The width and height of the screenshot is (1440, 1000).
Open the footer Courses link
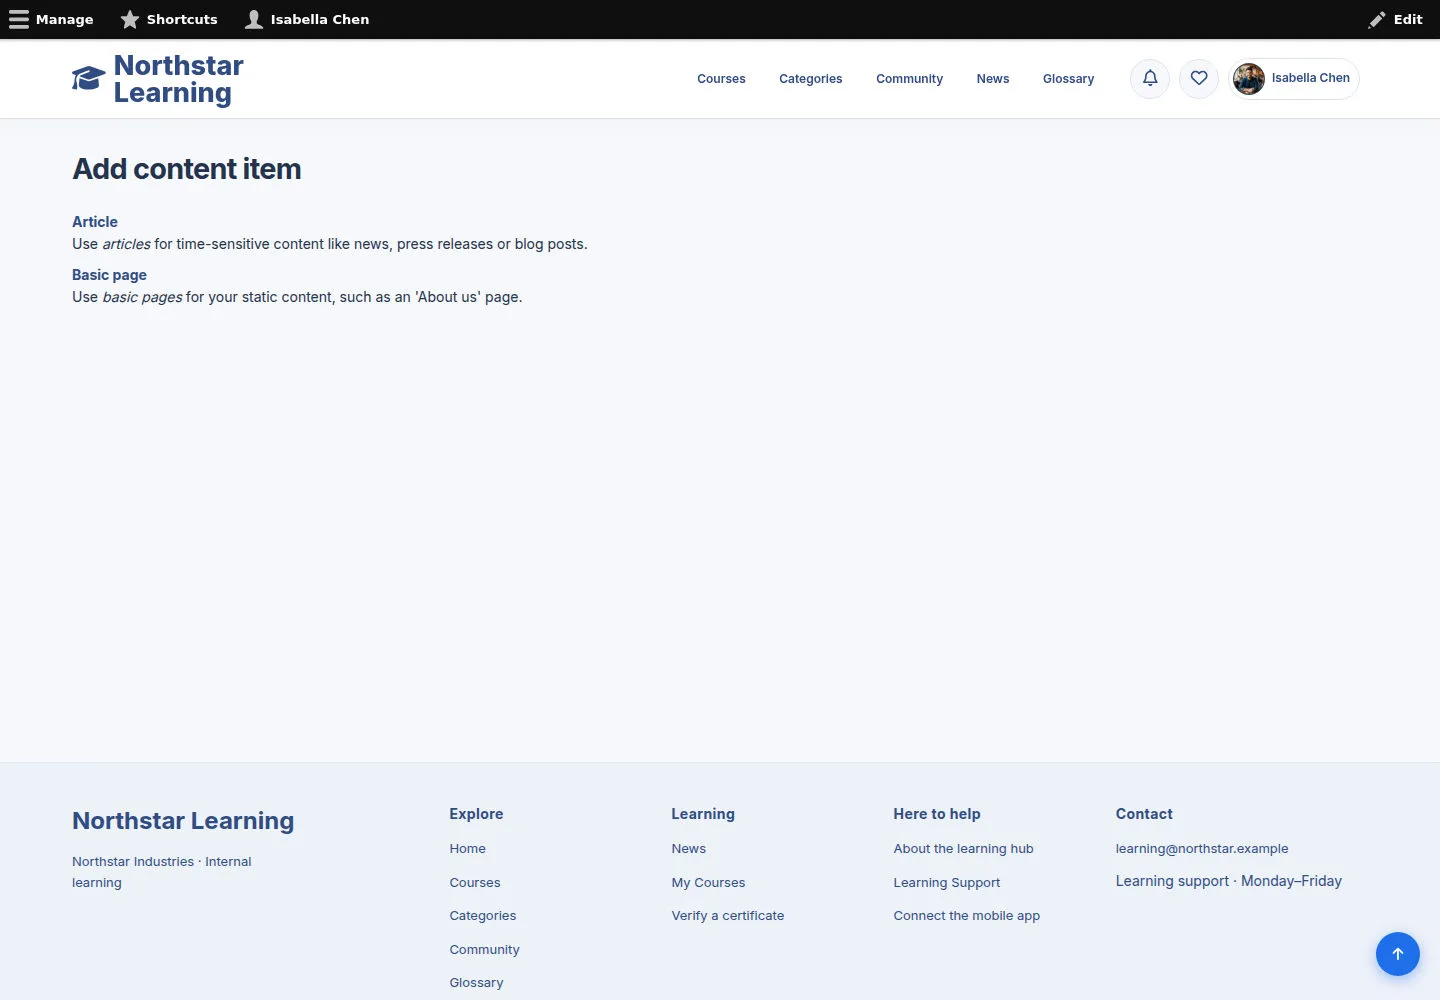(x=475, y=883)
